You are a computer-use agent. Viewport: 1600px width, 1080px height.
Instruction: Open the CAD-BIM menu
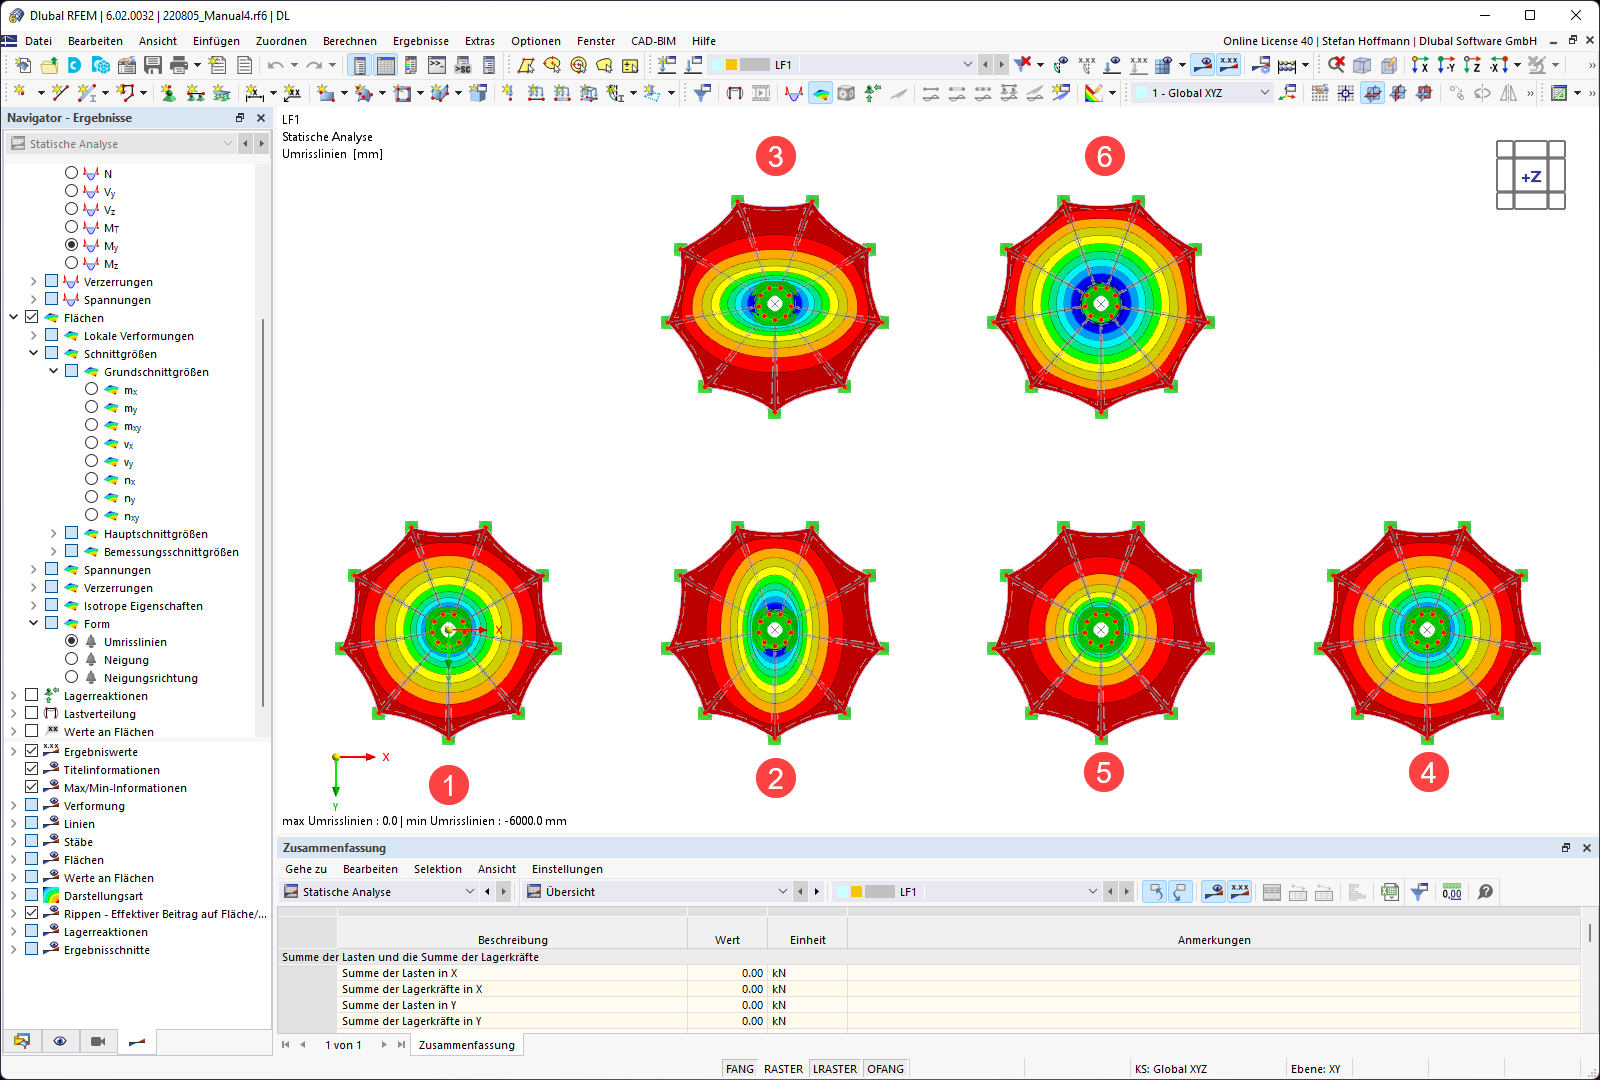click(653, 41)
